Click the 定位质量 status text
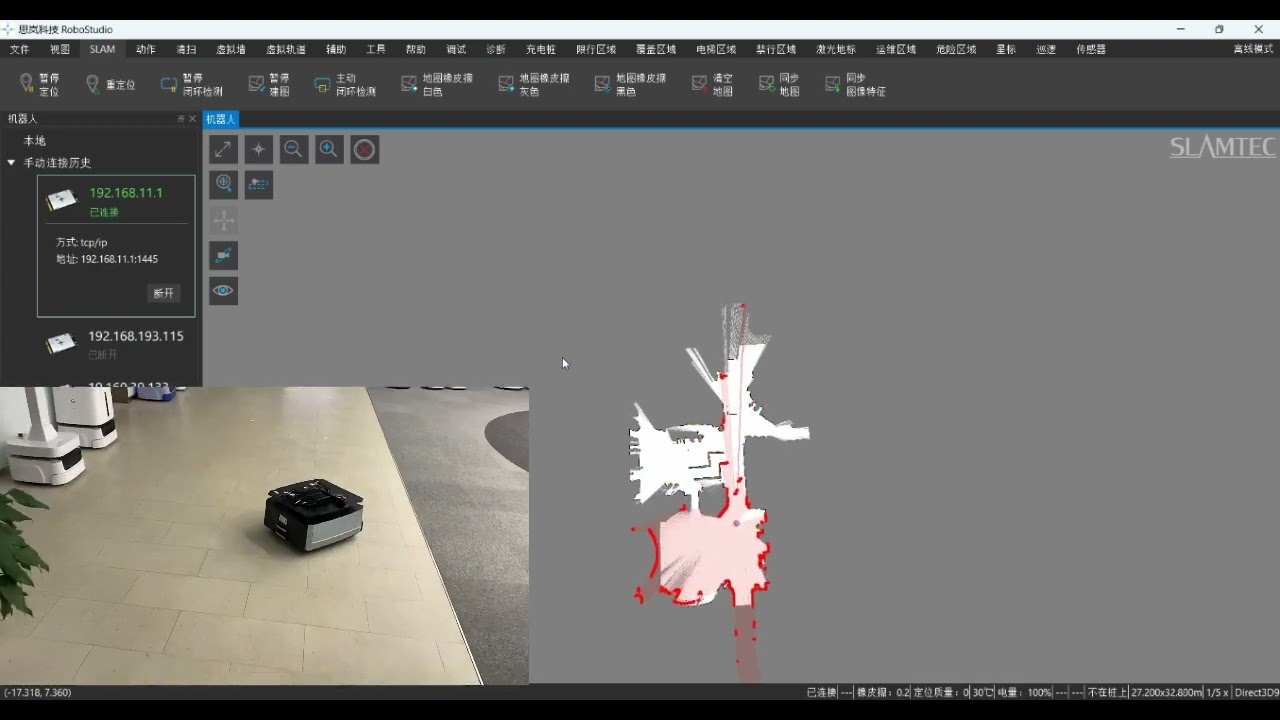The height and width of the screenshot is (720, 1280). tap(941, 692)
